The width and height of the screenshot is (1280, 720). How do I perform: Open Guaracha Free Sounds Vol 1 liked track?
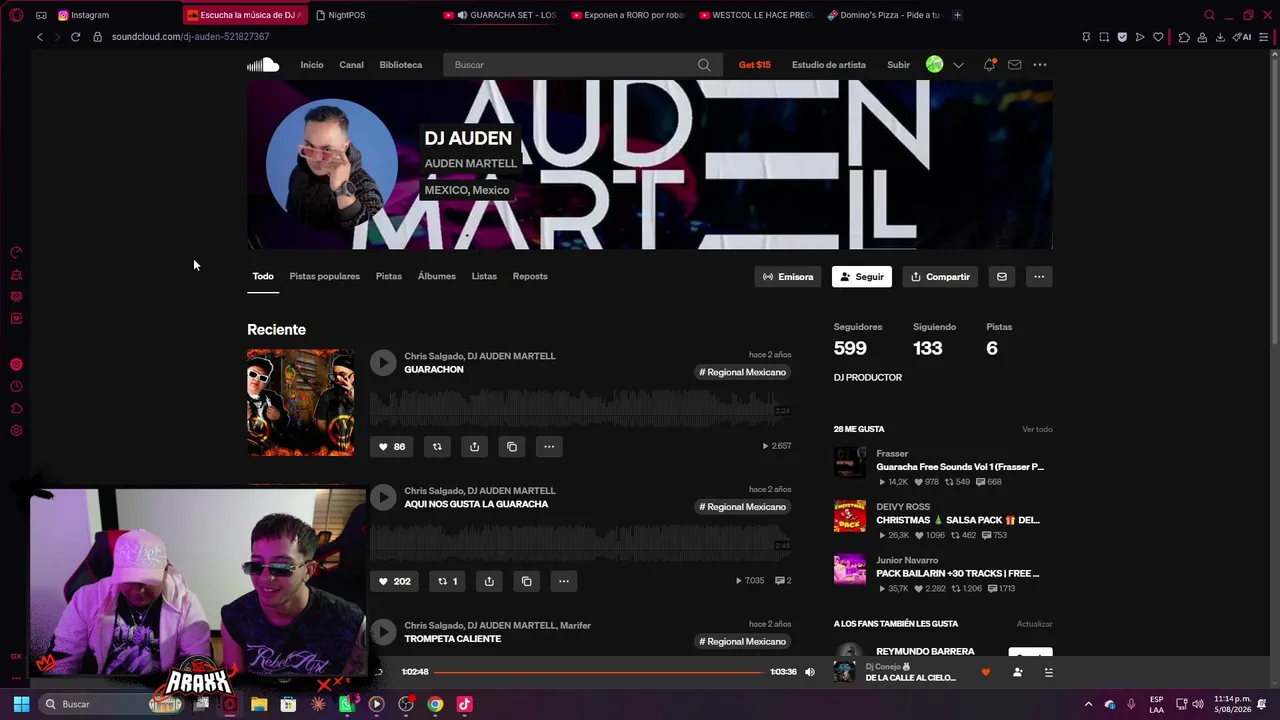[960, 467]
